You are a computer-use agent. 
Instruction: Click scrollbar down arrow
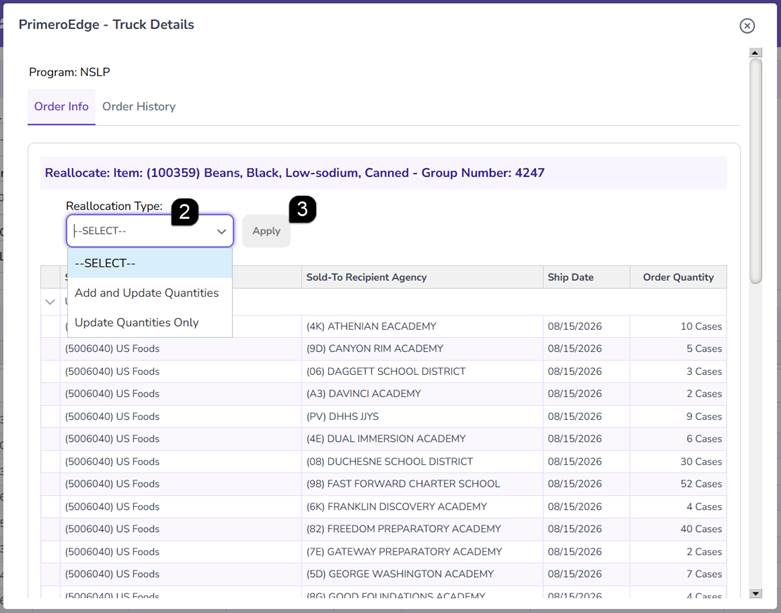(x=756, y=593)
